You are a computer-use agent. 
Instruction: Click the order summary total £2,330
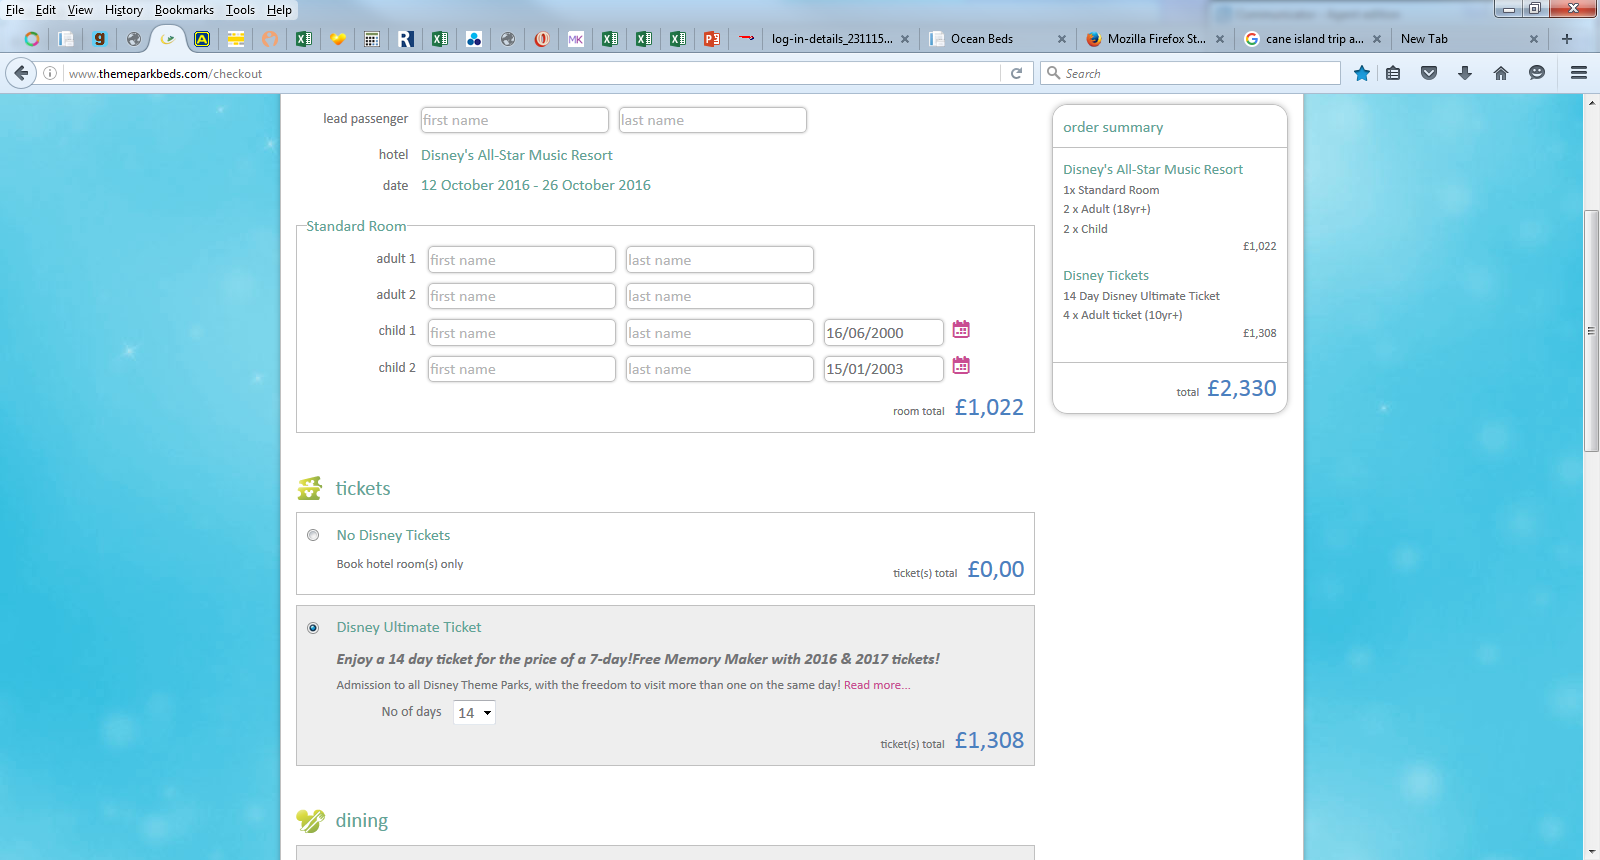click(1241, 389)
